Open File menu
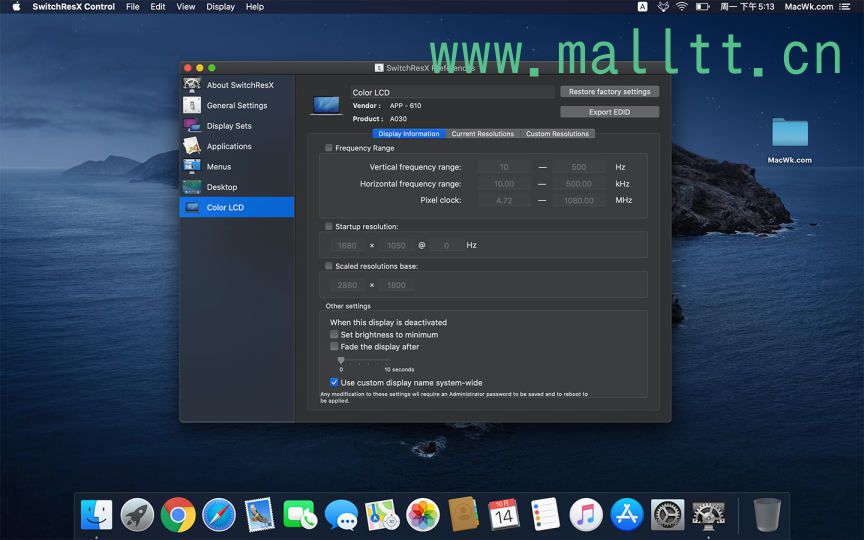Image resolution: width=864 pixels, height=540 pixels. pos(133,7)
